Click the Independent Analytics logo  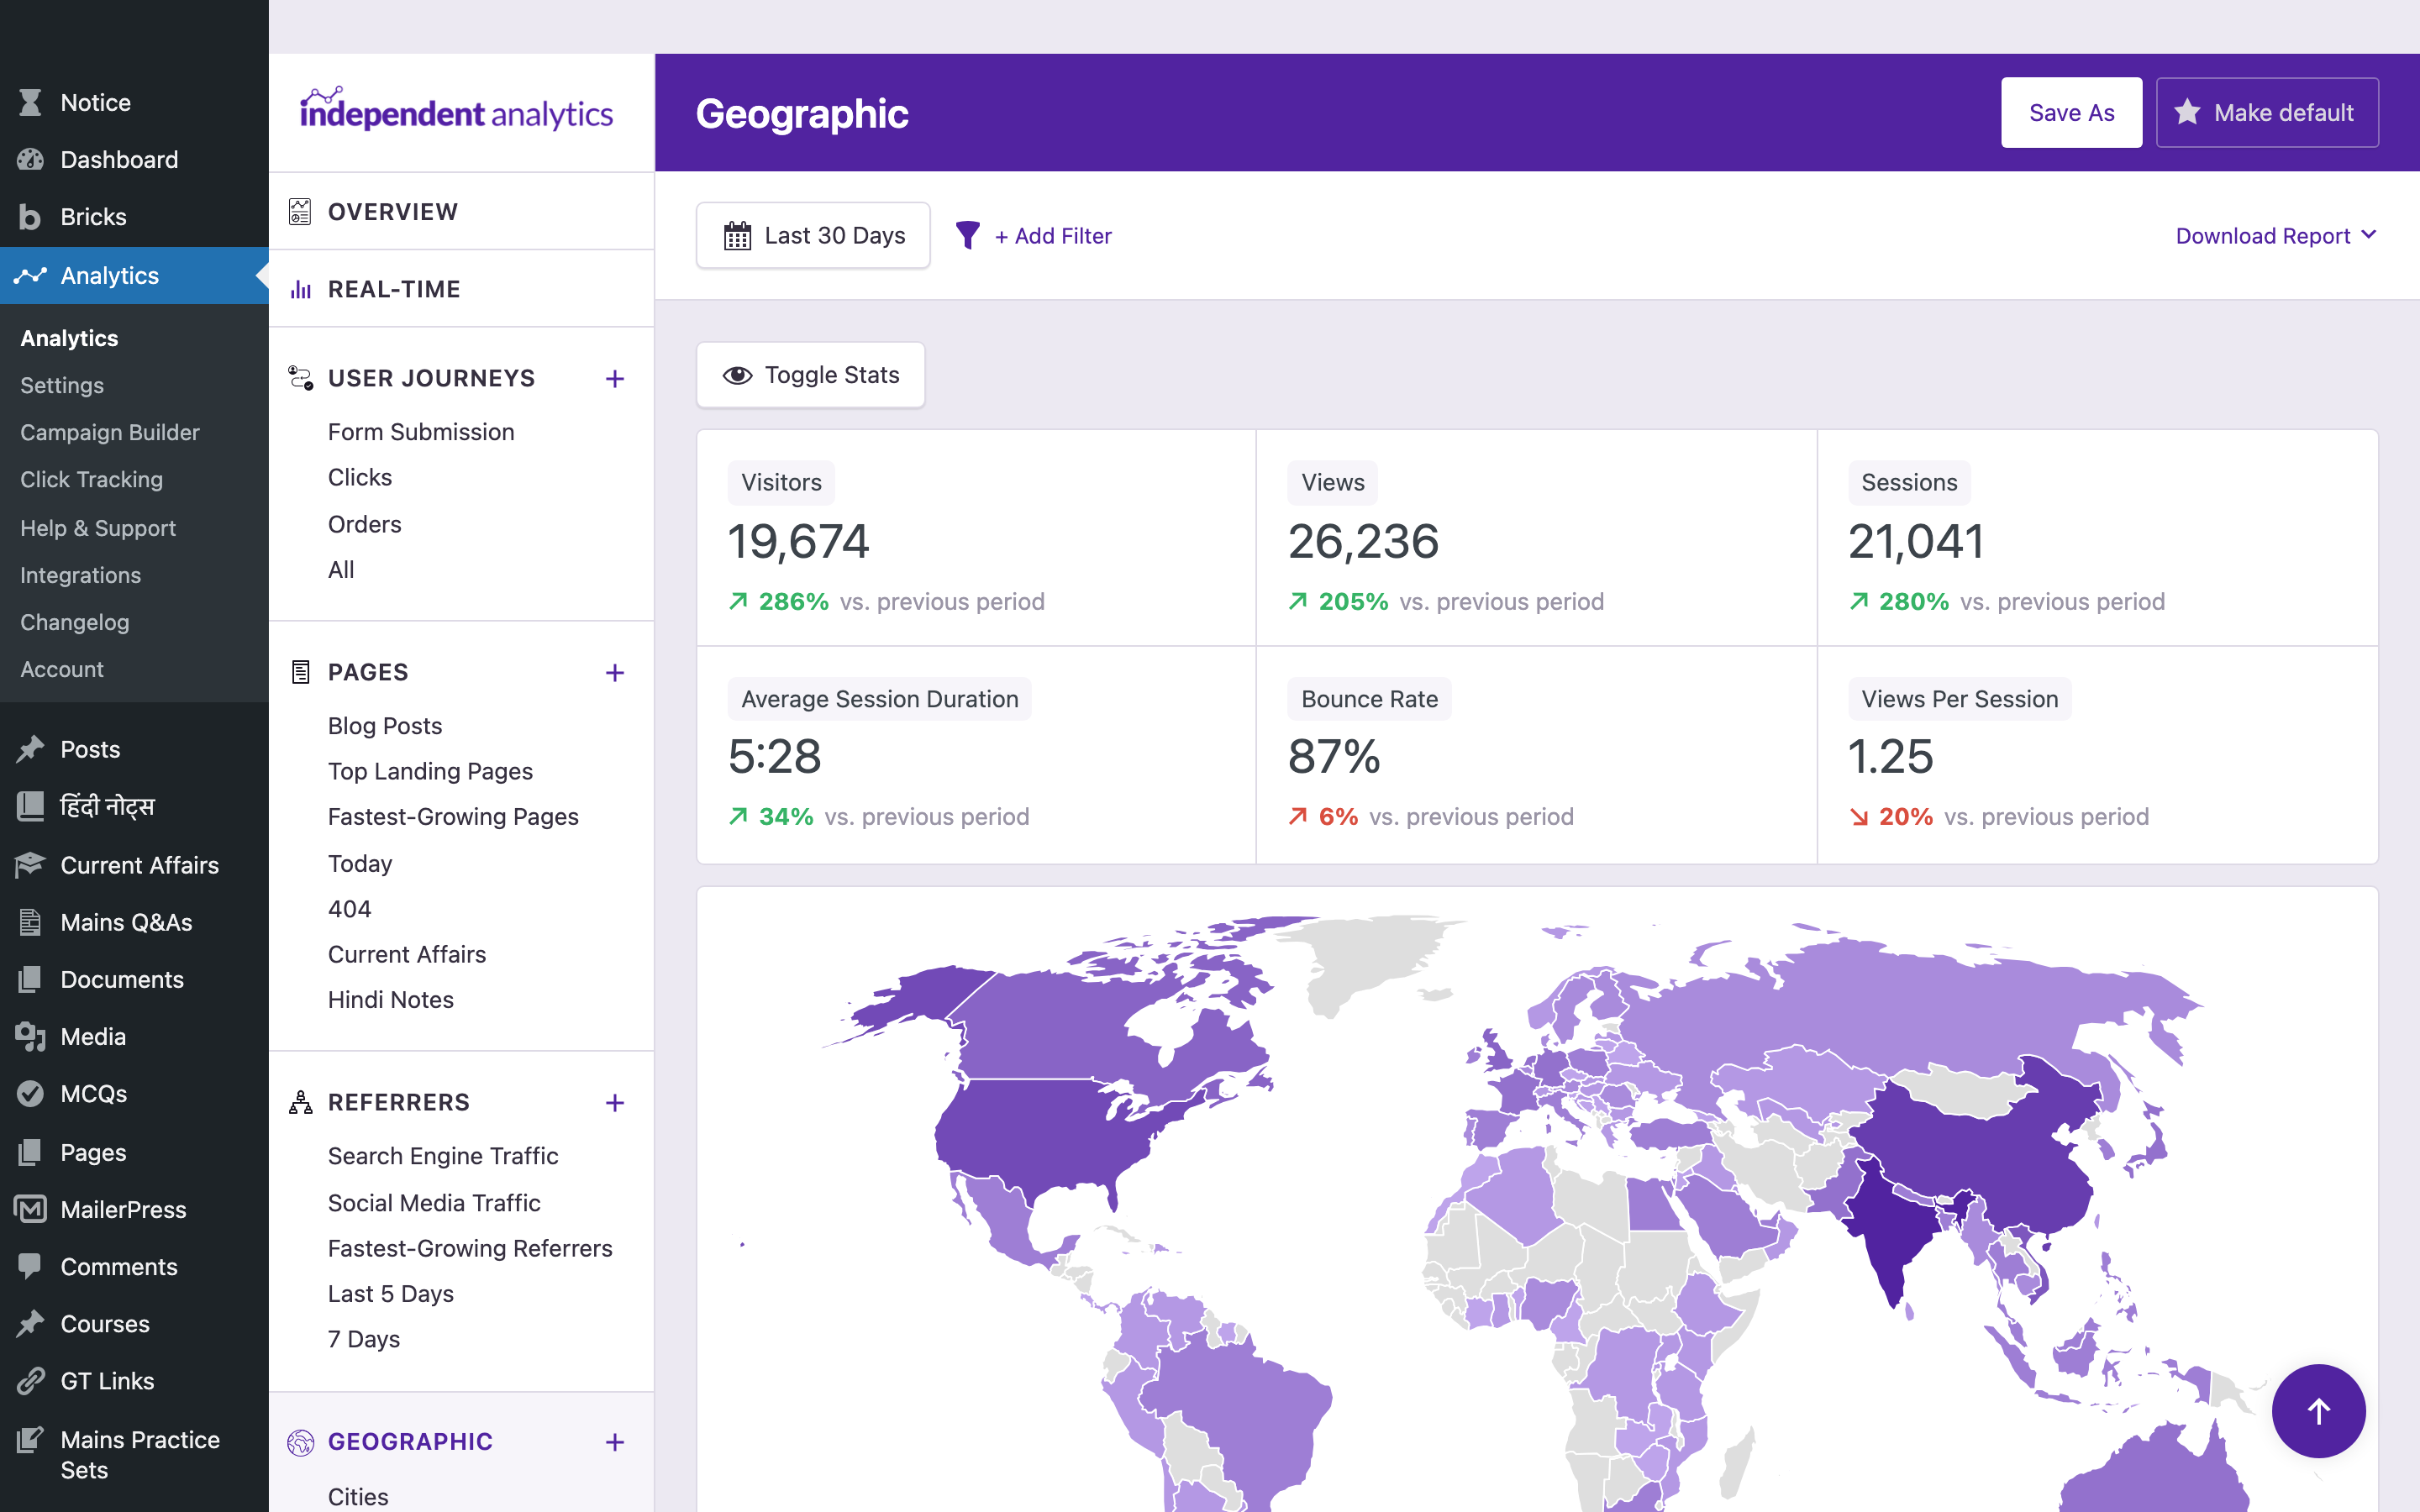[x=456, y=110]
